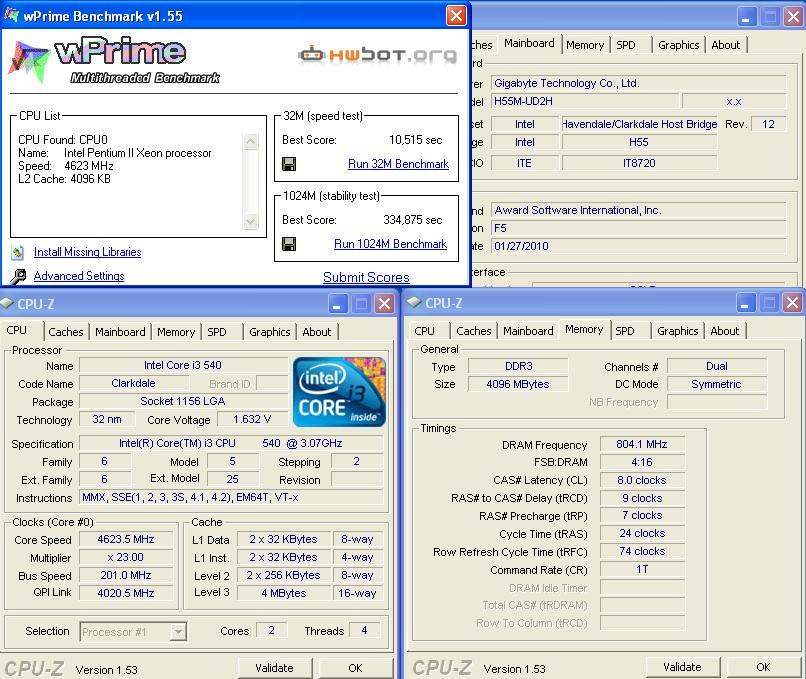
Task: Open Caches tab in bottom-right CPU-Z window
Action: [473, 331]
